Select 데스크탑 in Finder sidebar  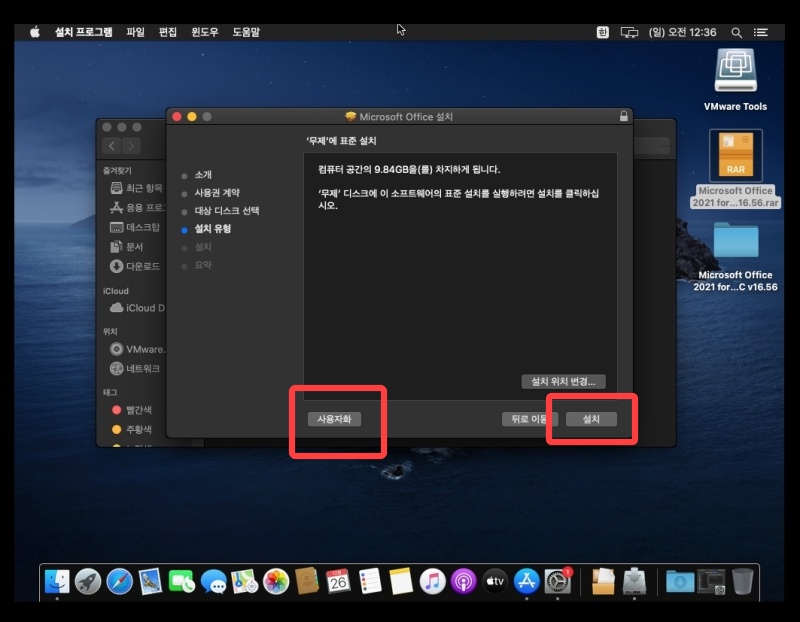tap(135, 227)
